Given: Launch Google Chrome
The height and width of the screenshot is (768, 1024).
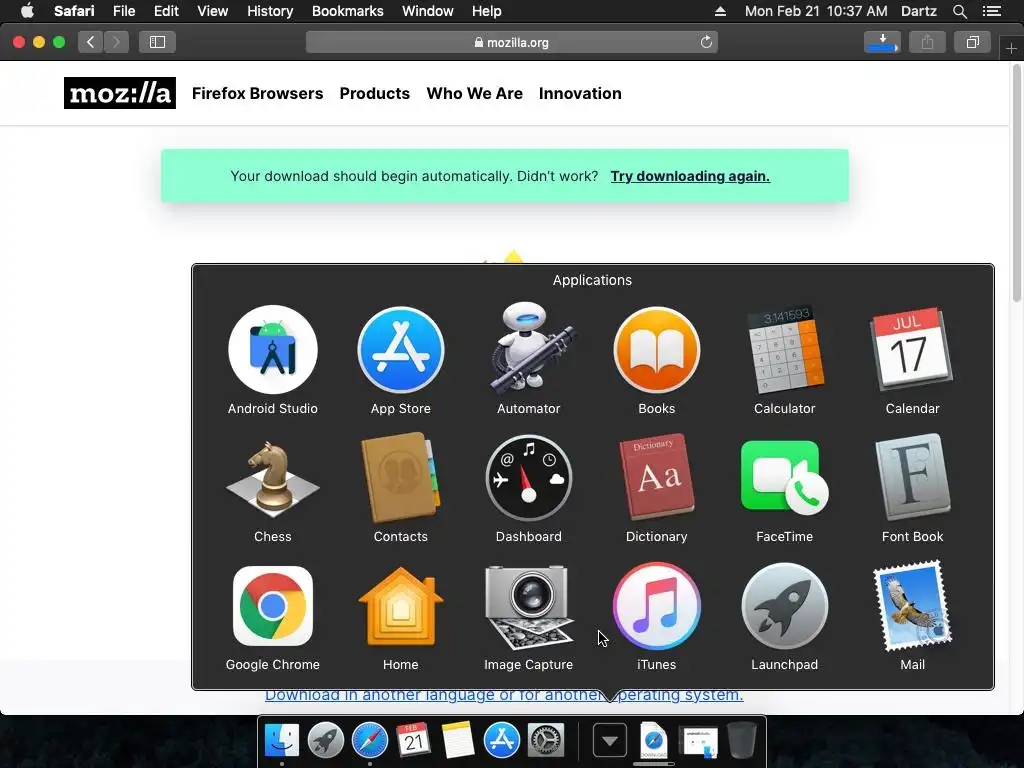Looking at the screenshot, I should tap(273, 606).
